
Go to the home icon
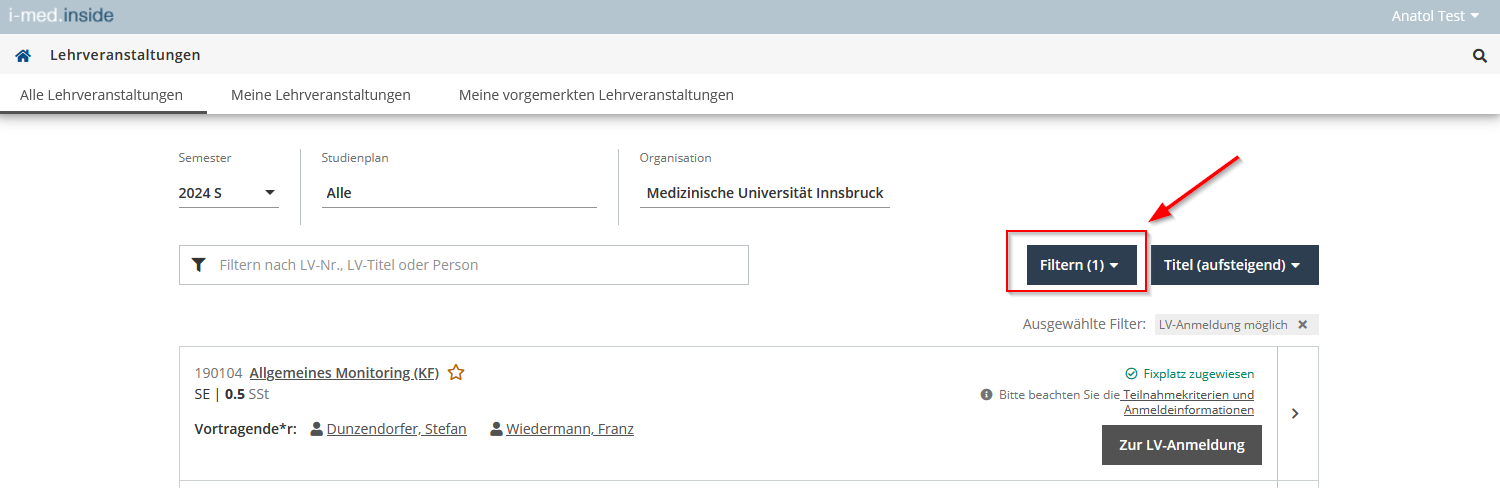coord(23,56)
